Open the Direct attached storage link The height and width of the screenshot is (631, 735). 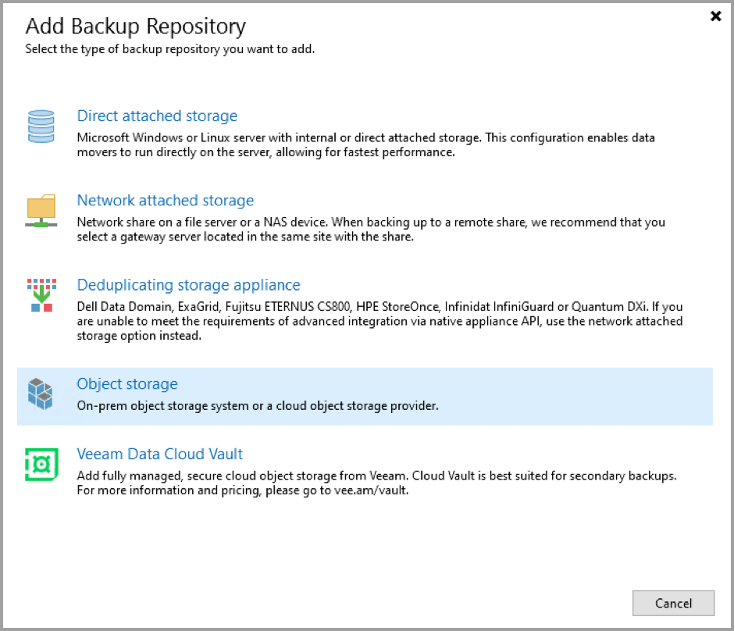[x=157, y=116]
